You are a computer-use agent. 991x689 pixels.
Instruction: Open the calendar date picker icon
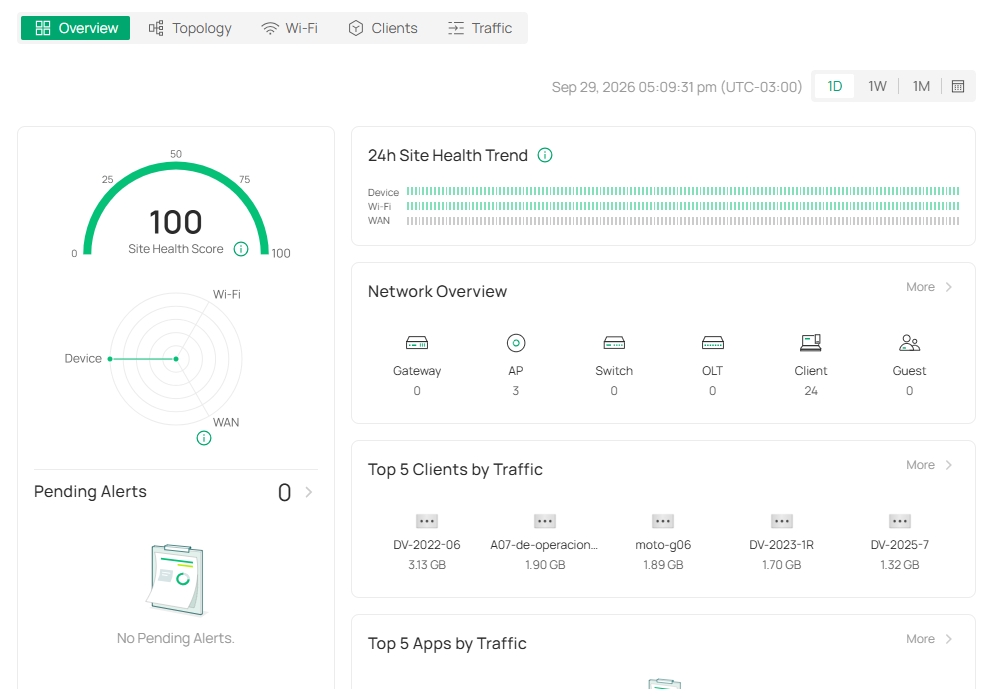coord(958,87)
